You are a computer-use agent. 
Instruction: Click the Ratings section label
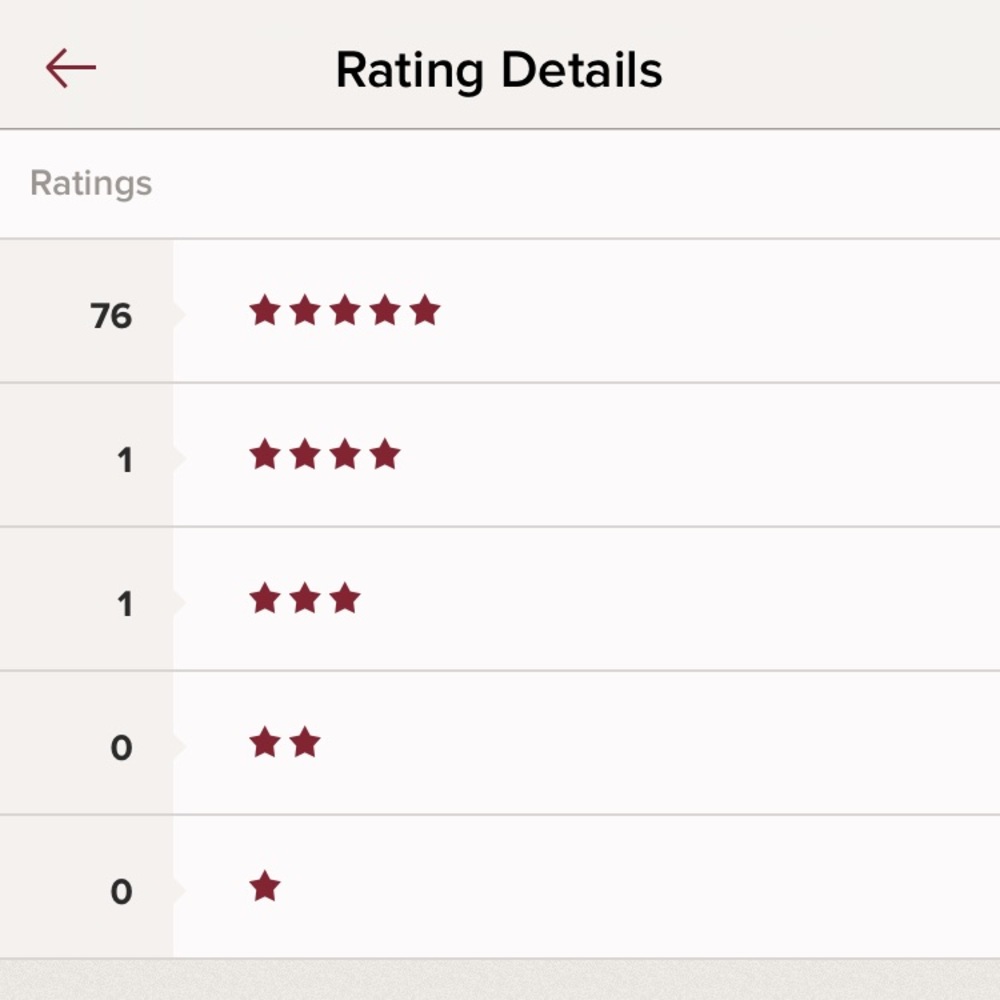[91, 184]
